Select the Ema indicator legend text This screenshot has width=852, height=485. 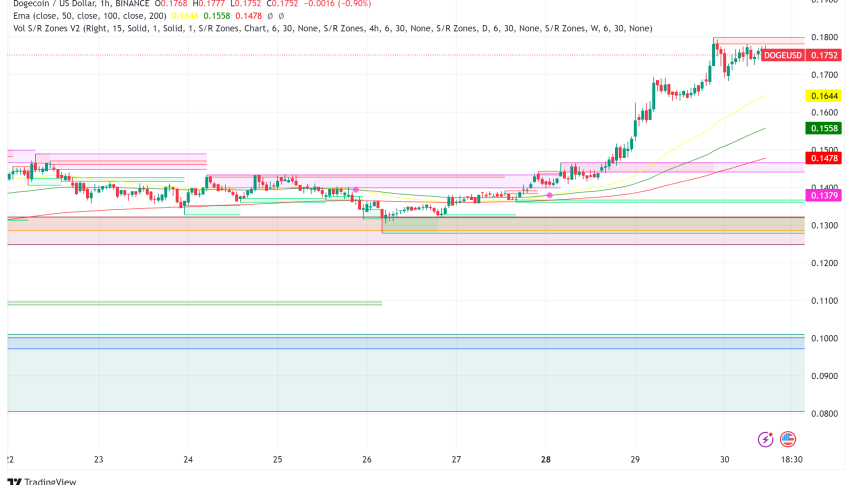pos(90,16)
